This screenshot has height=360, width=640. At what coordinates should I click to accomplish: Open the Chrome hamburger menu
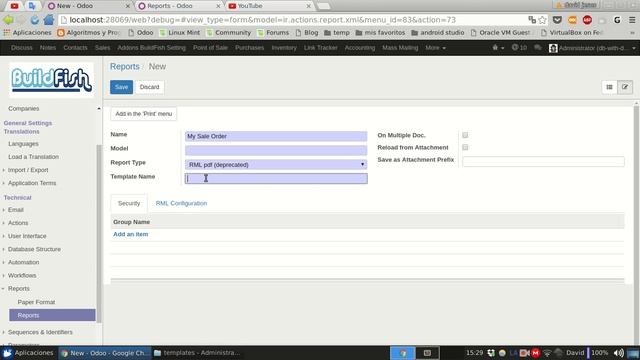pos(632,20)
